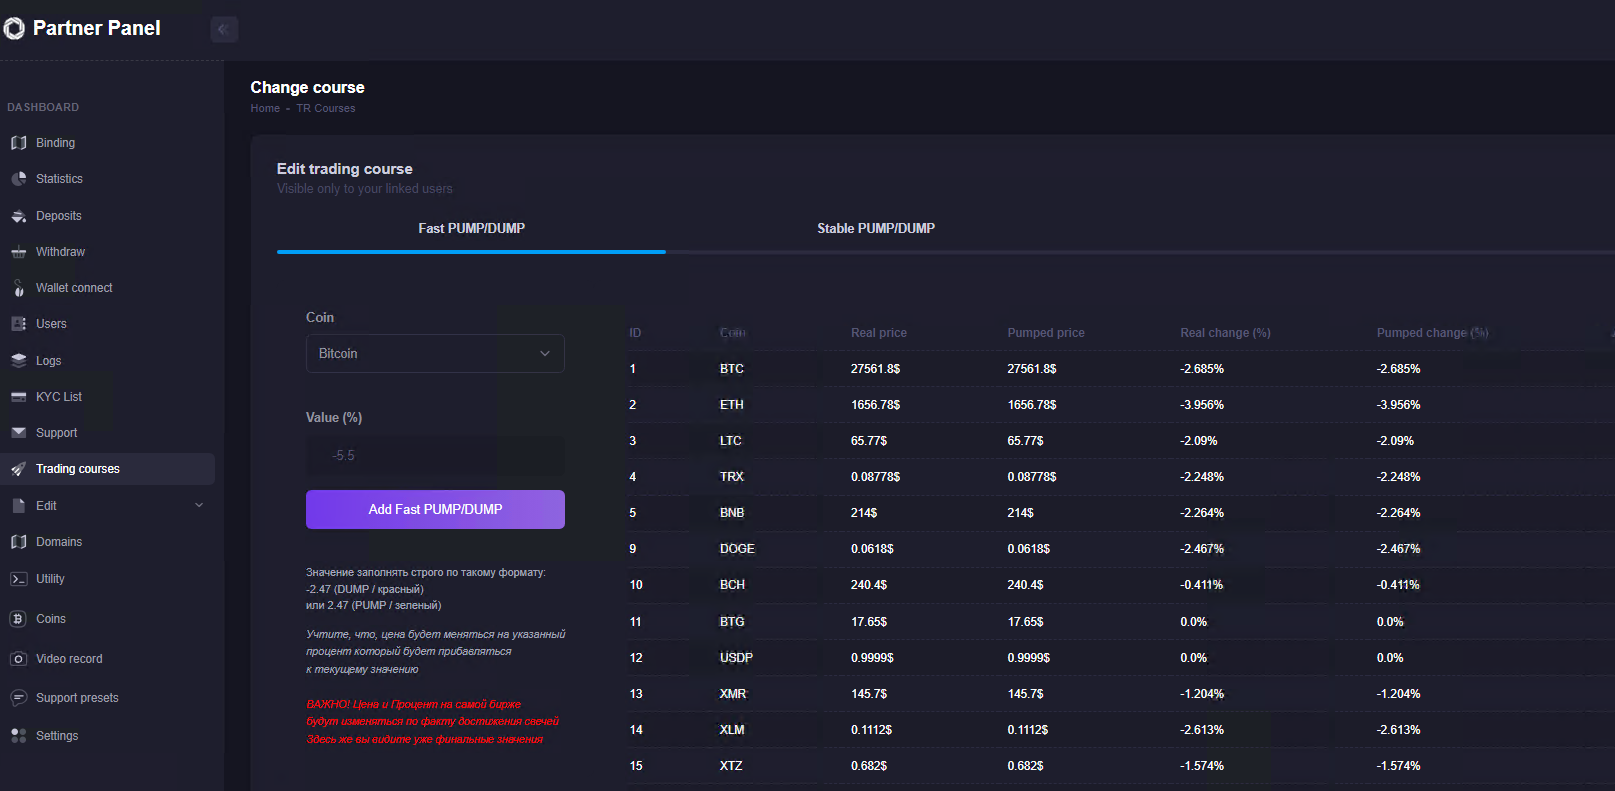
Task: Switch to Stable PUMP/DUMP tab
Action: [875, 229]
